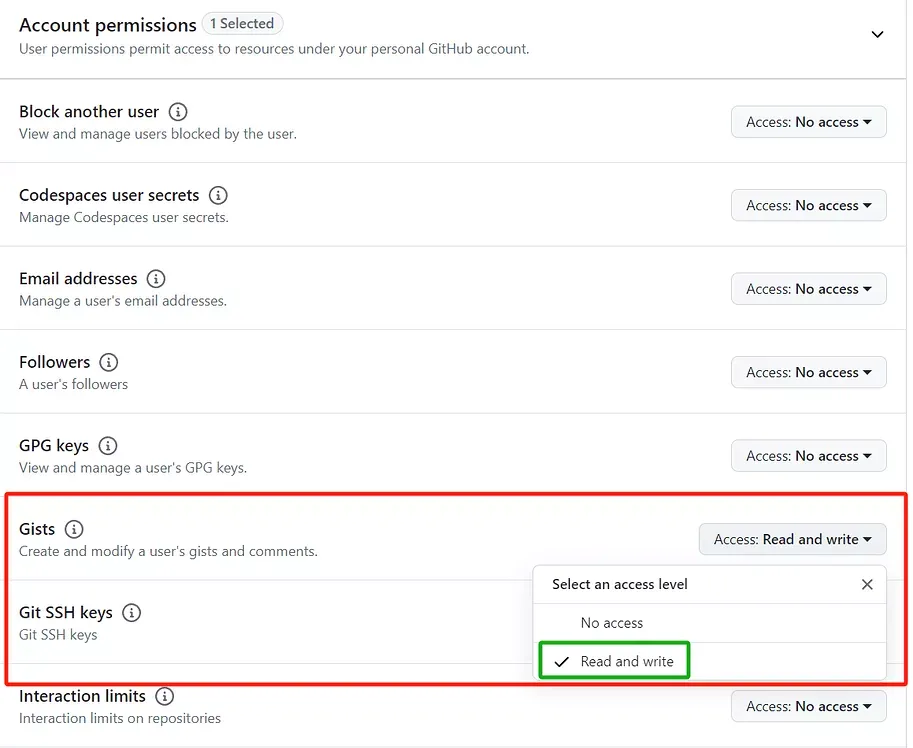The height and width of the screenshot is (748, 913).
Task: Click info icon next to Gists
Action: click(74, 529)
